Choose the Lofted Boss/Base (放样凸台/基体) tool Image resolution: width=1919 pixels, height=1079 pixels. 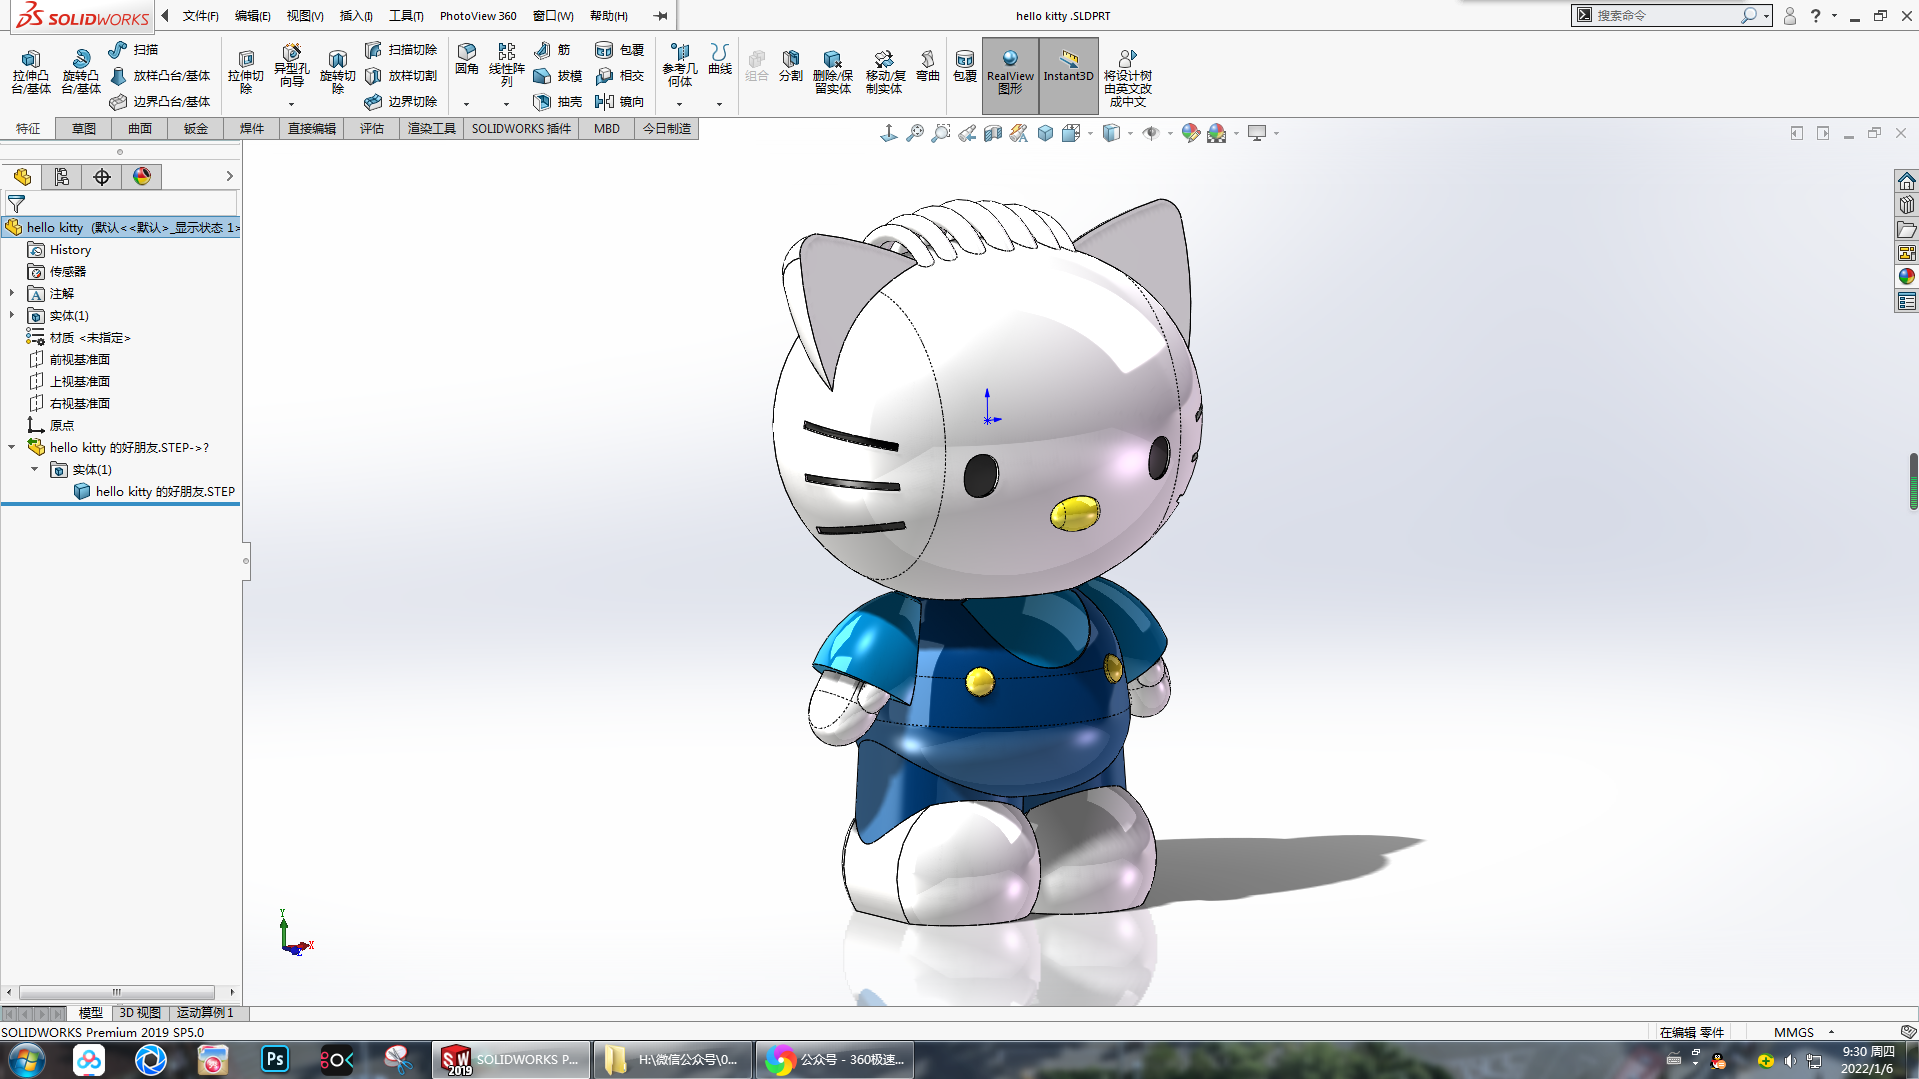tap(160, 75)
